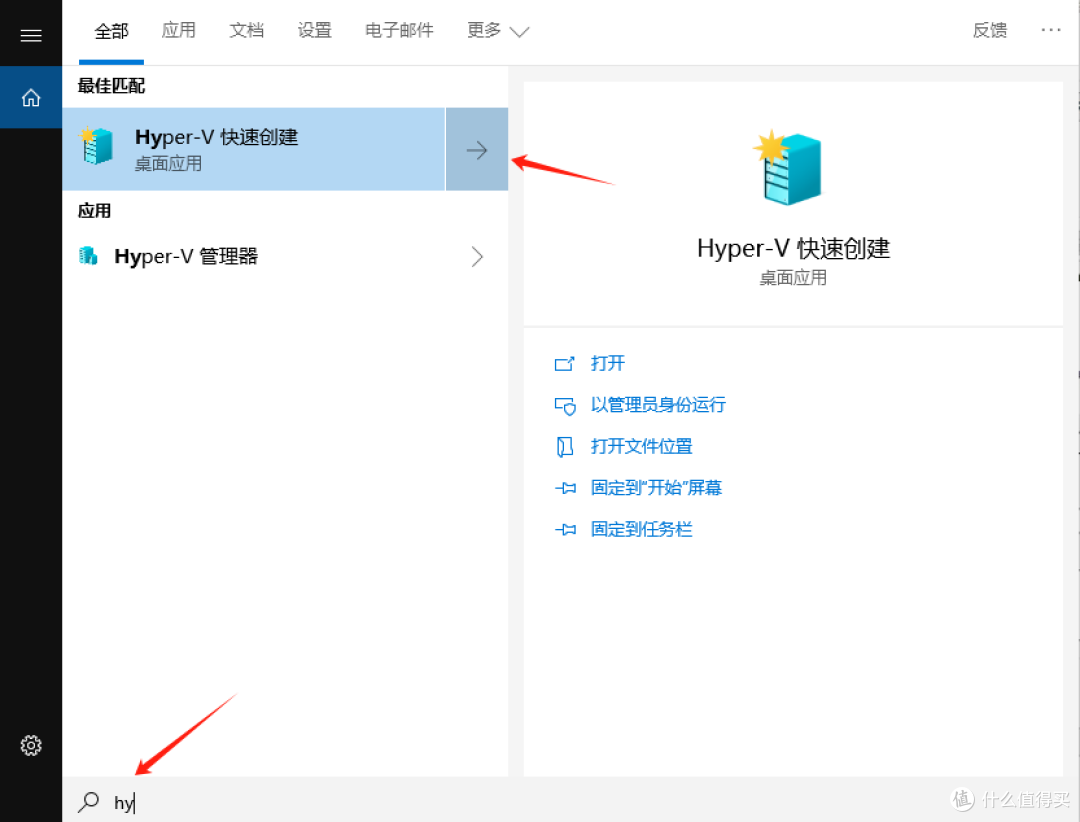Click the 反馈 feedback button
This screenshot has width=1080, height=822.
(990, 30)
